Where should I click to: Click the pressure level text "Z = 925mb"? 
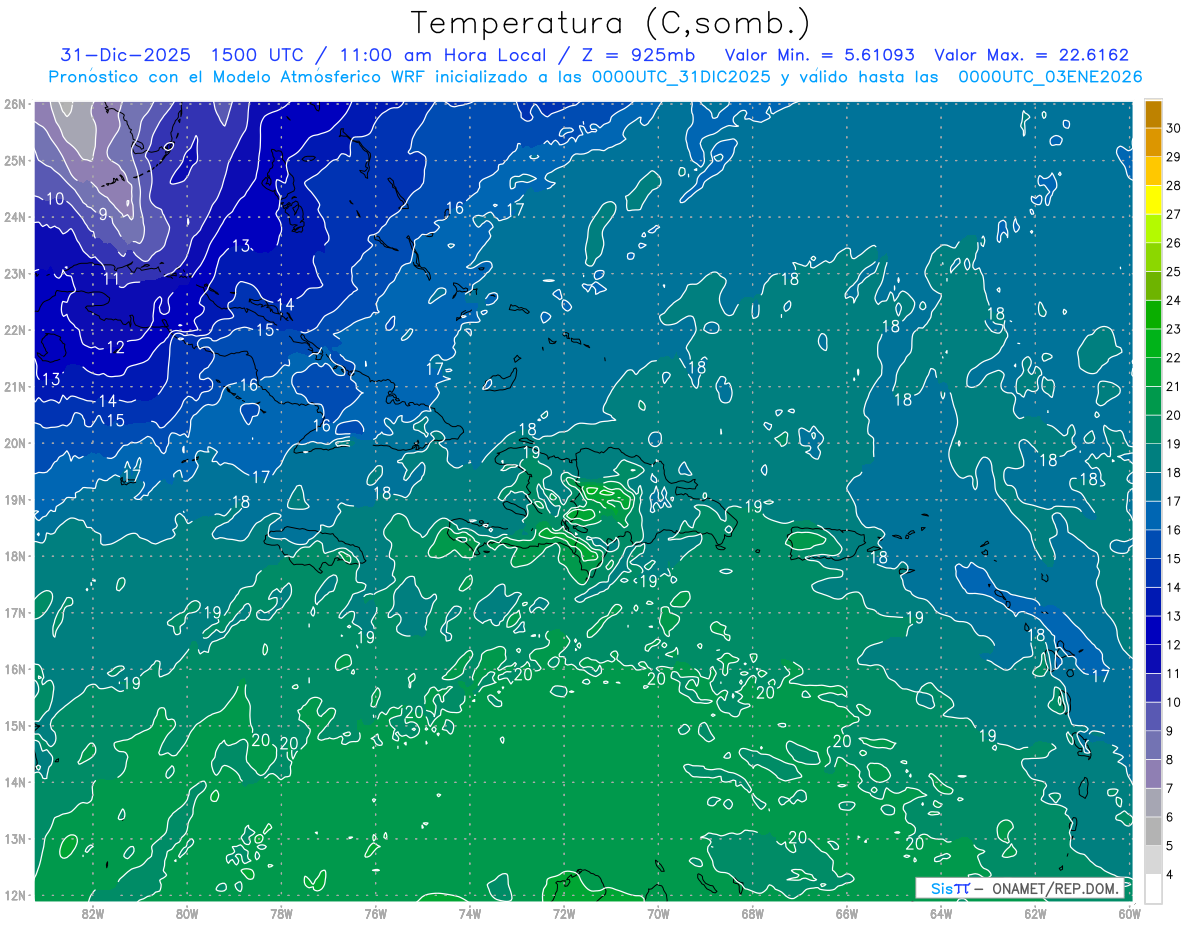(x=637, y=55)
